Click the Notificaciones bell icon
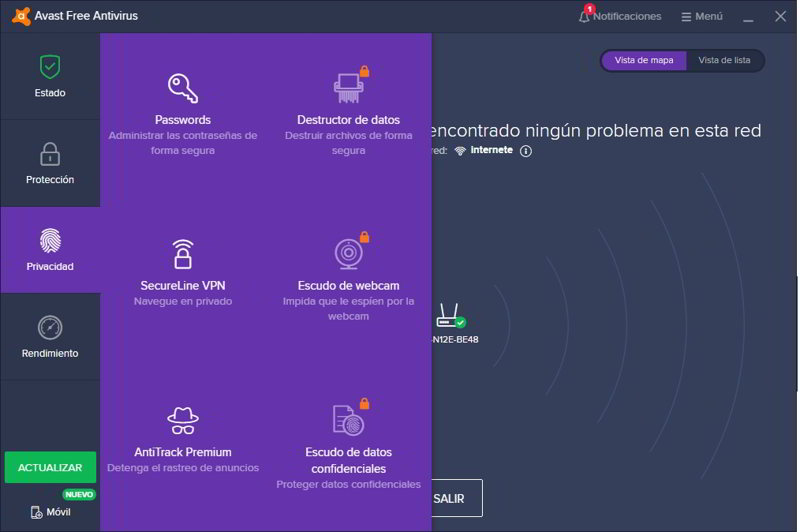The height and width of the screenshot is (532, 800). point(584,16)
